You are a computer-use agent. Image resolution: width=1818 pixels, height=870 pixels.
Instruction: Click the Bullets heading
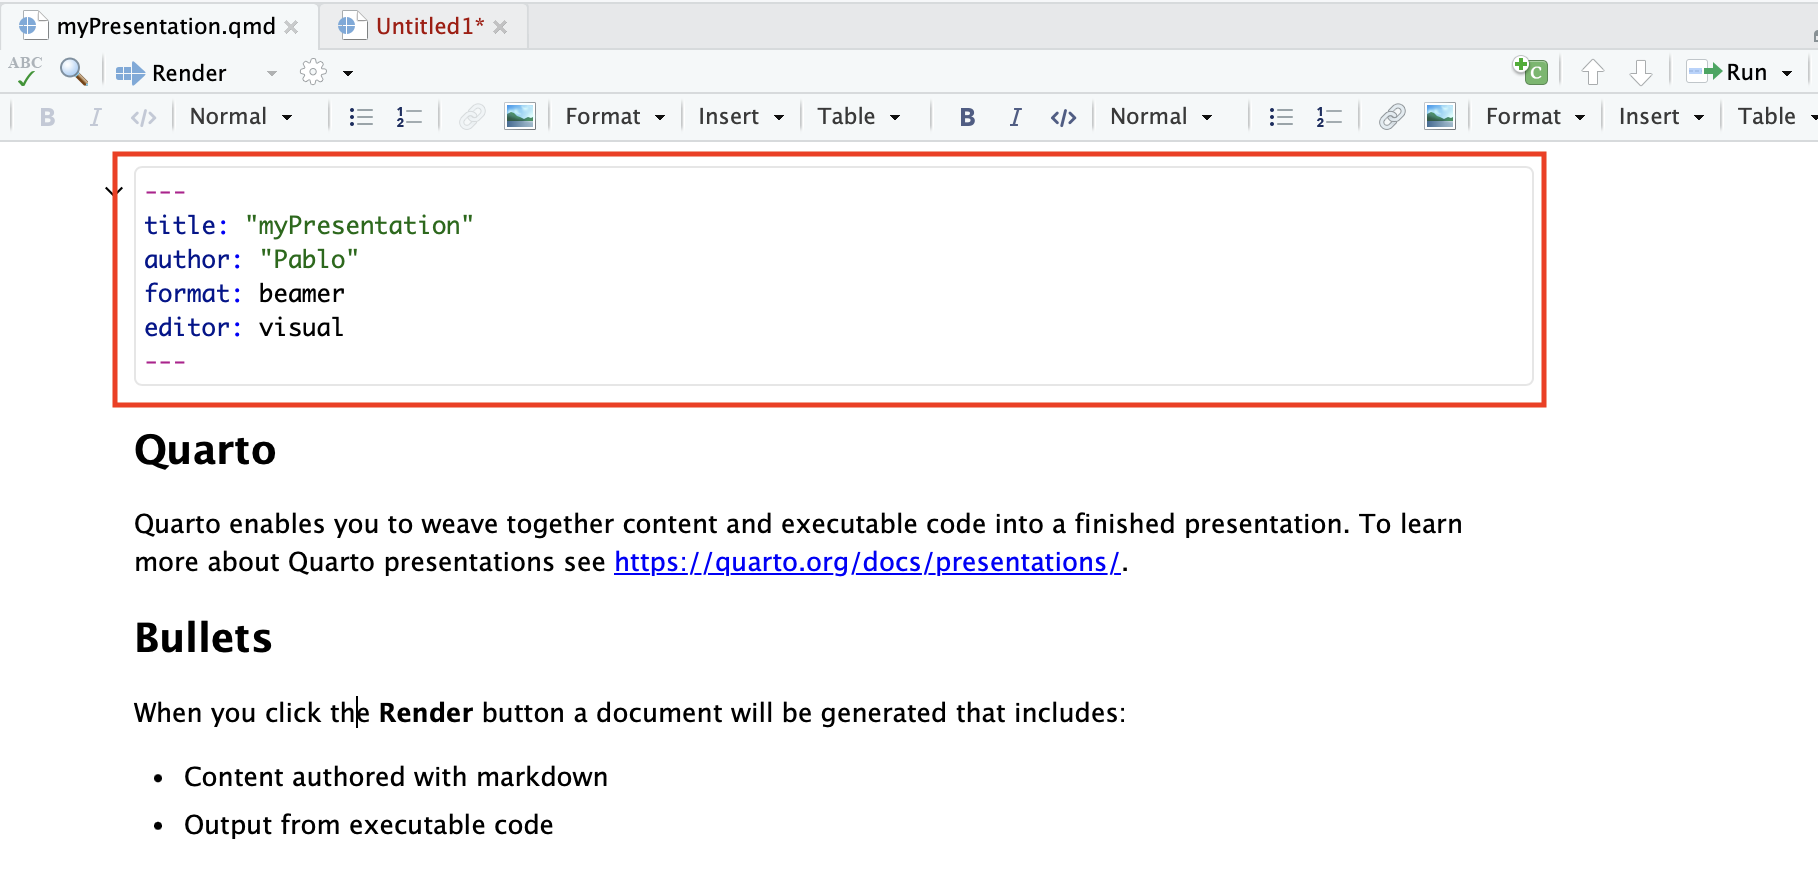tap(203, 638)
